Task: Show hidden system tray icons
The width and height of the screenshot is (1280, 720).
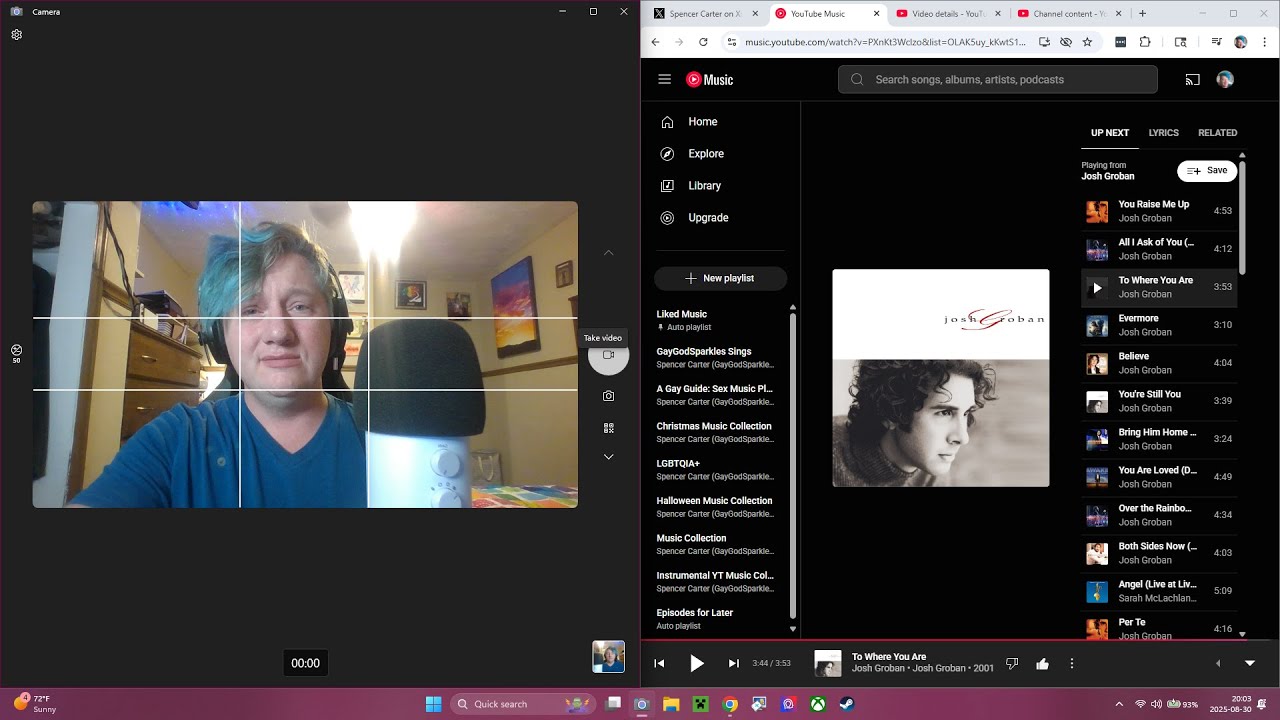Action: point(1118,704)
